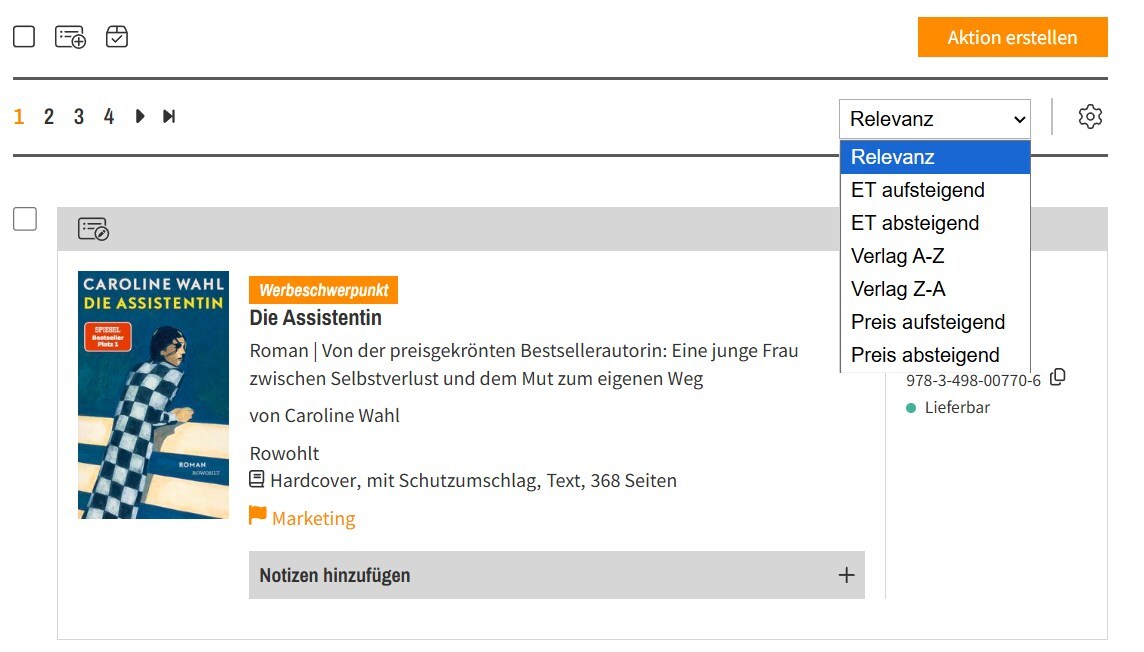Check the box beside Die Assistentin entry

pyautogui.click(x=25, y=219)
